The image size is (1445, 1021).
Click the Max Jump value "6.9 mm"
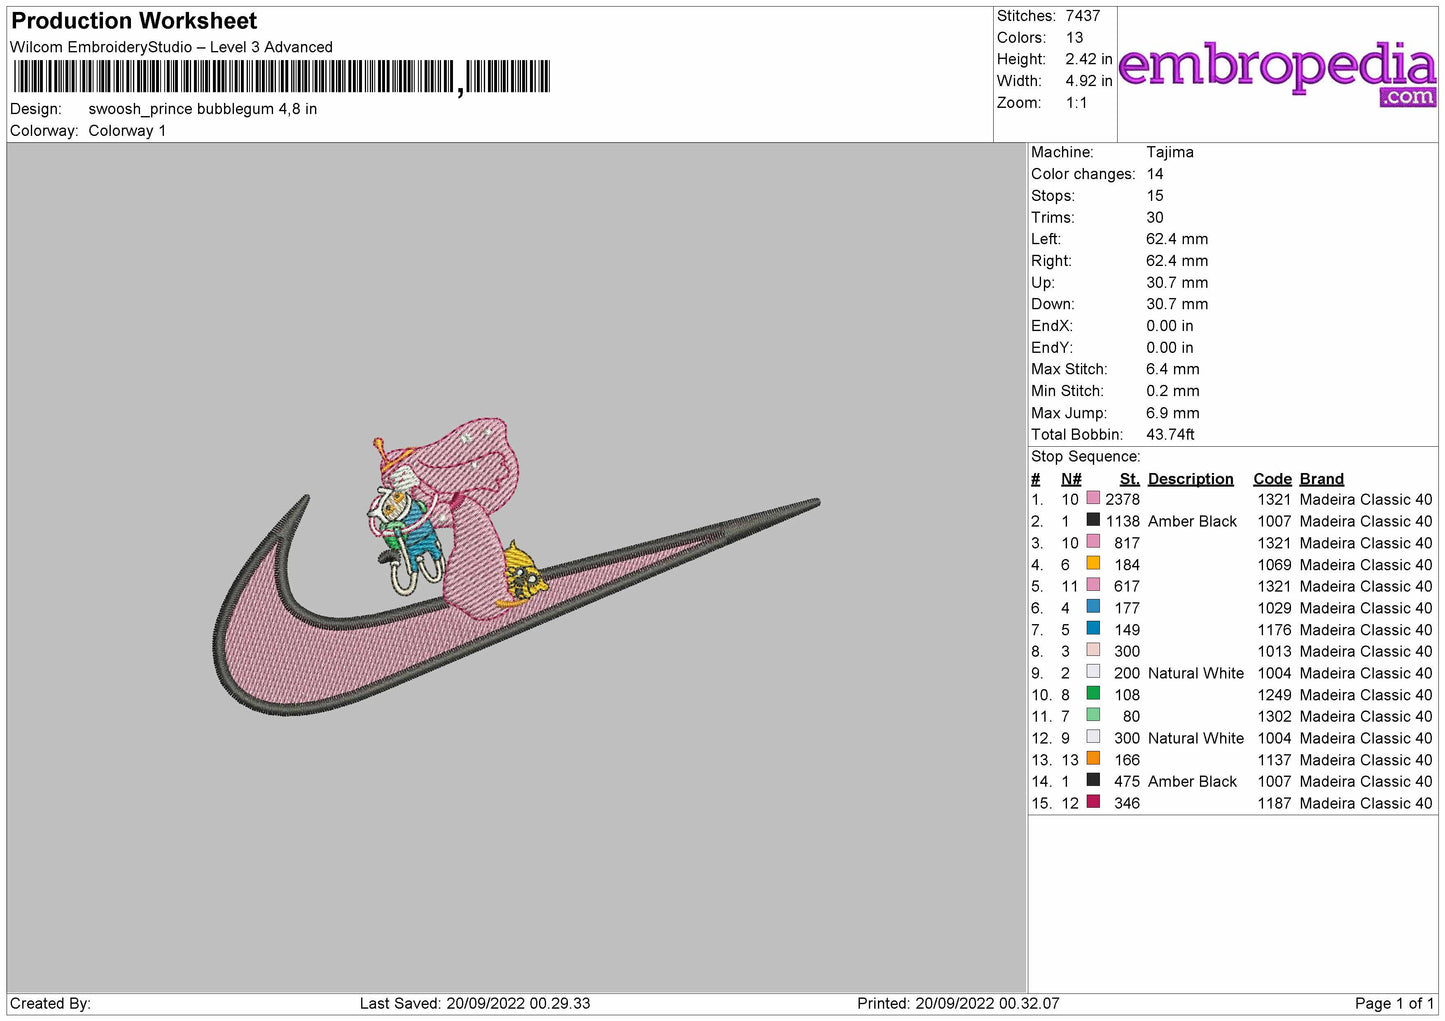[1172, 413]
